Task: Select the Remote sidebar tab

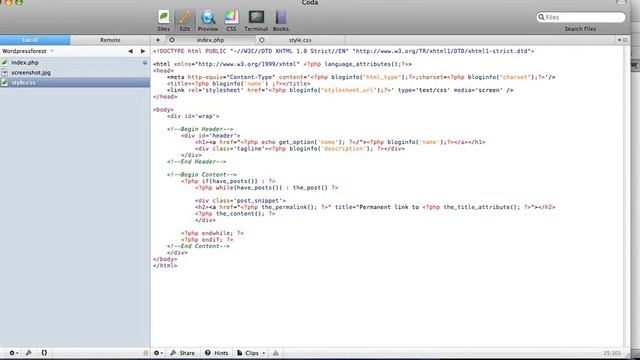Action: (110, 40)
